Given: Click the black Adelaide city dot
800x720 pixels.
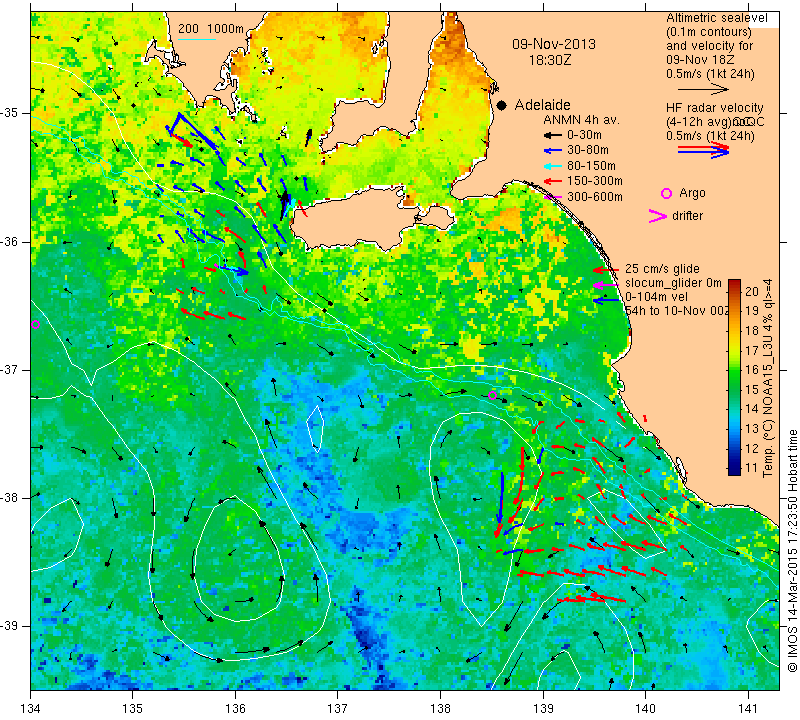Looking at the screenshot, I should coord(502,105).
